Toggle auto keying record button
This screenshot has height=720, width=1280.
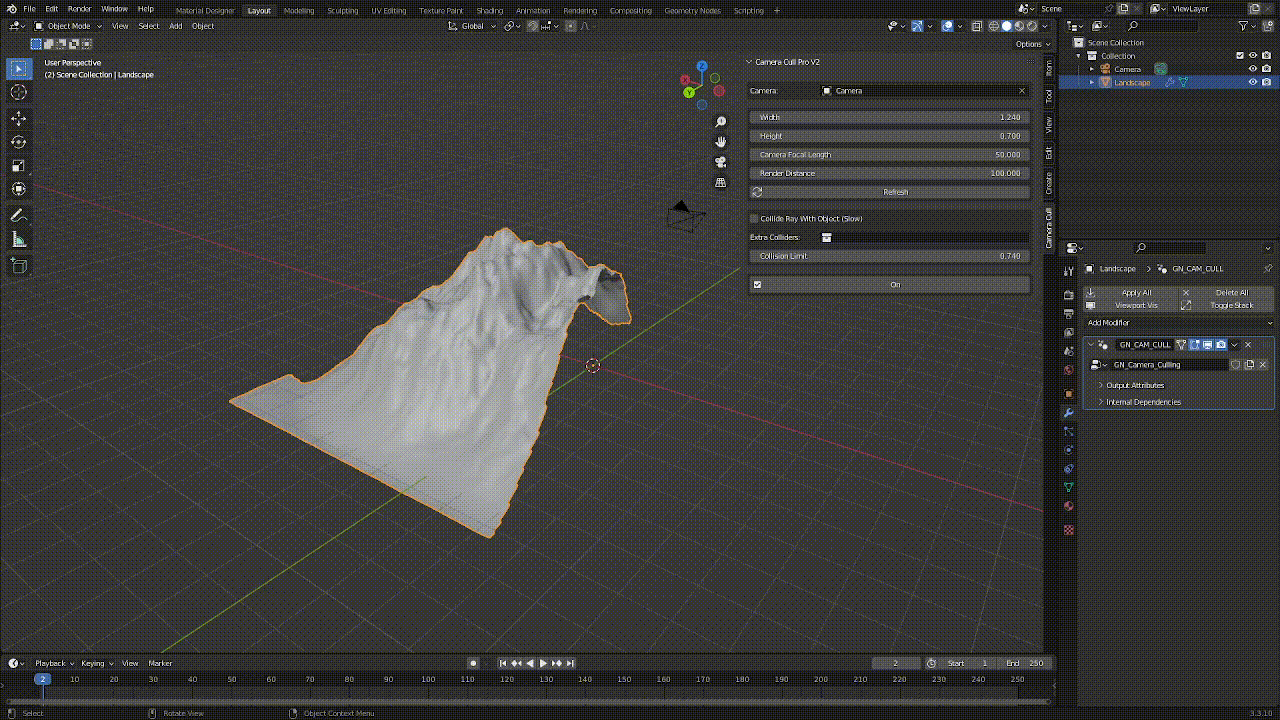474,663
